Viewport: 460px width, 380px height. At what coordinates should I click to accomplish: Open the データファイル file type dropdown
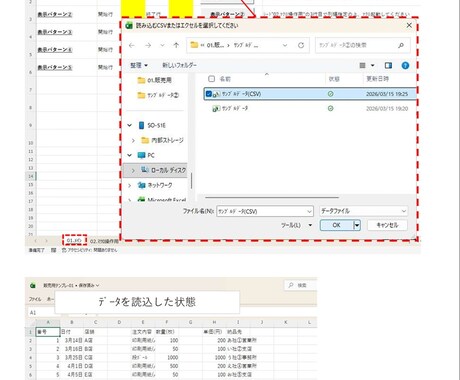363,211
